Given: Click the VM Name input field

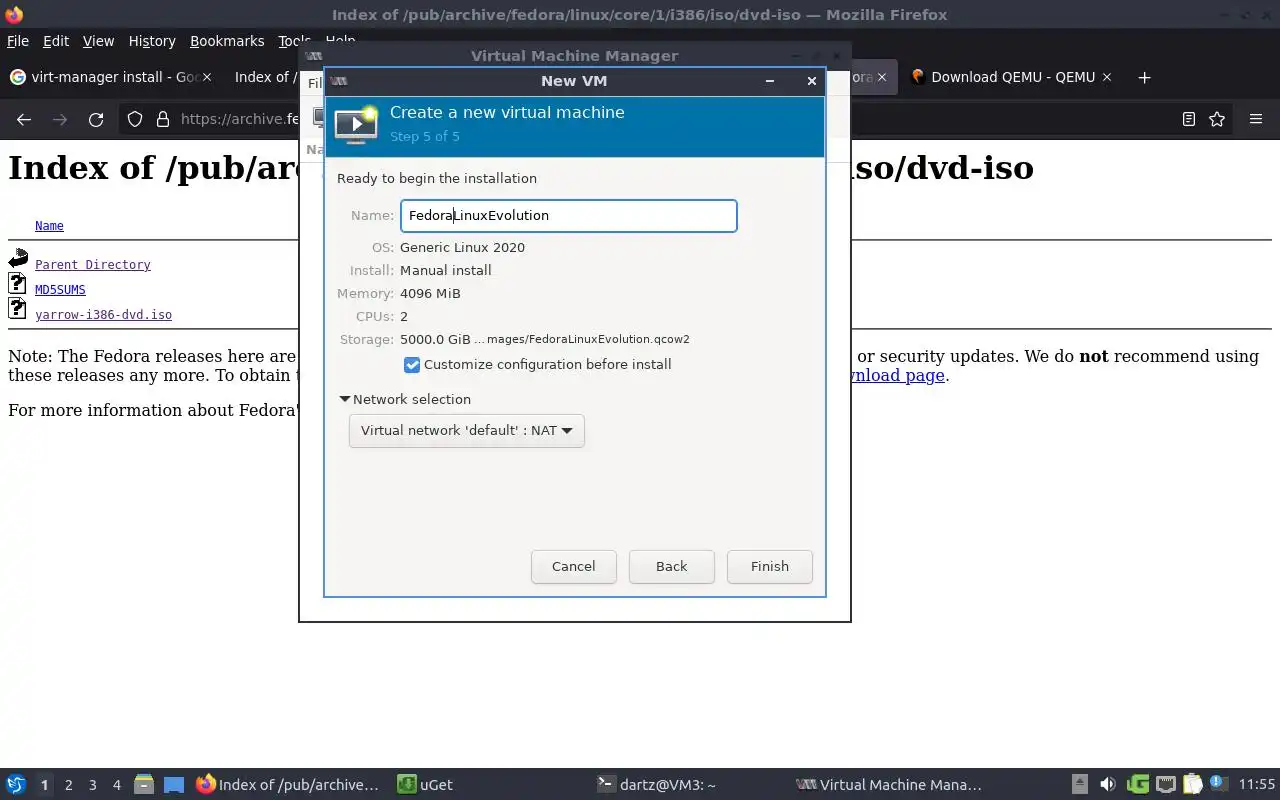Looking at the screenshot, I should click(569, 216).
